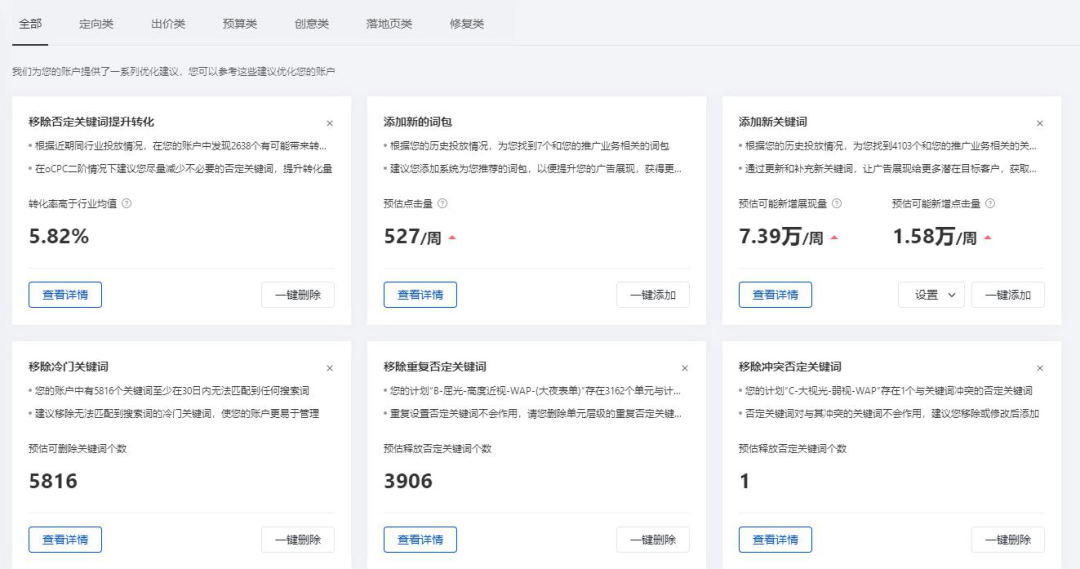1080x569 pixels.
Task: Click help icon beside 转化率高于行业均值
Action: pyautogui.click(x=127, y=203)
